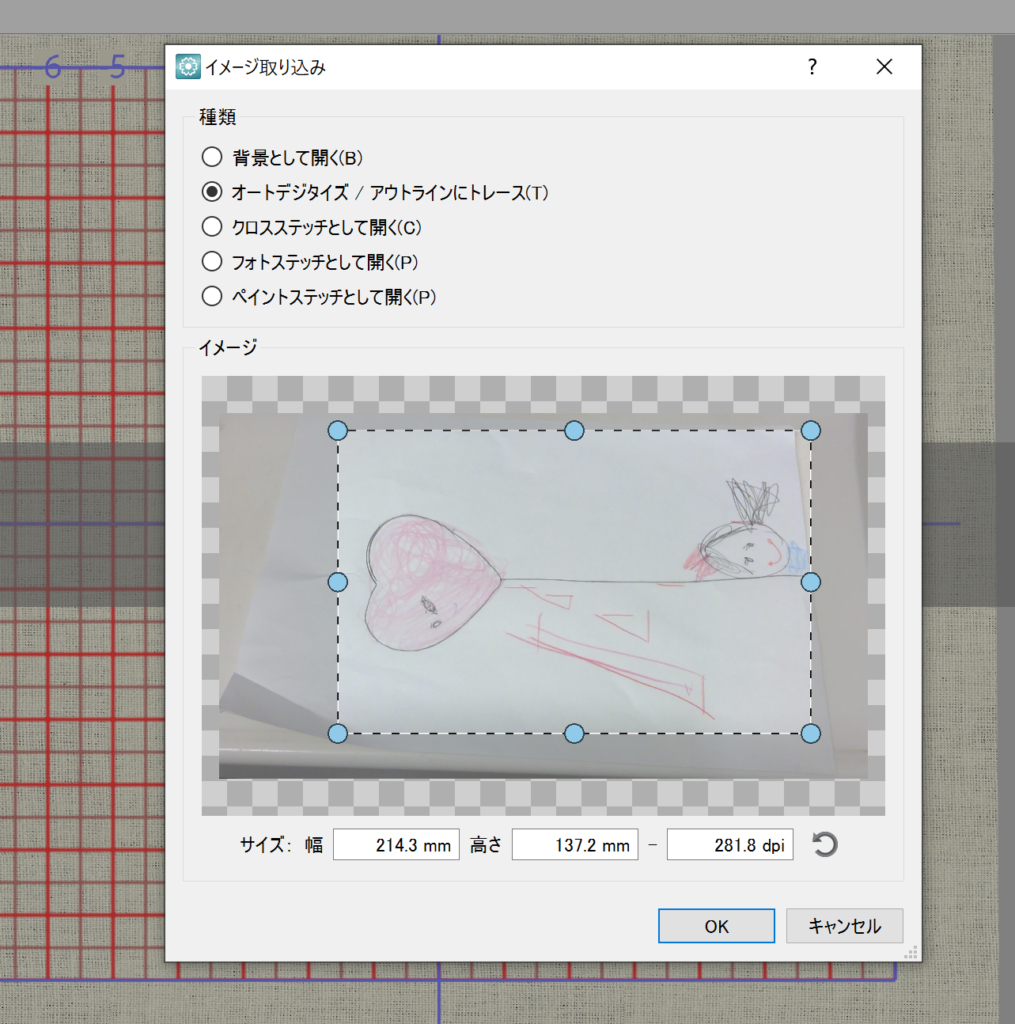The image size is (1015, 1024).
Task: Click the 幅 width input field
Action: tap(396, 845)
